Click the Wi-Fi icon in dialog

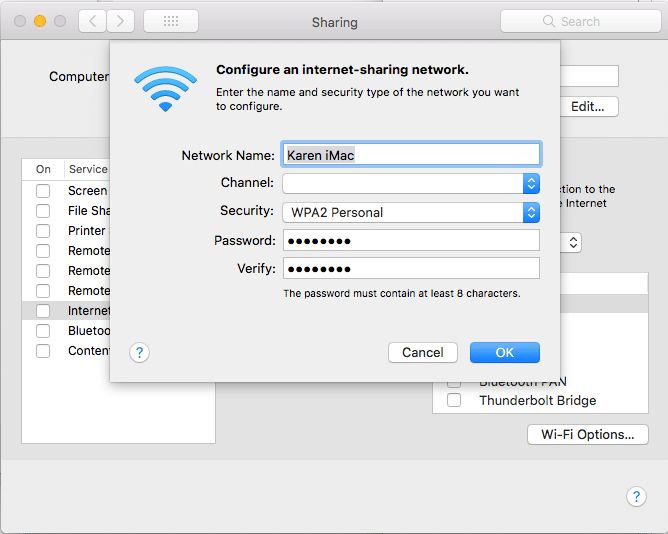pos(165,88)
